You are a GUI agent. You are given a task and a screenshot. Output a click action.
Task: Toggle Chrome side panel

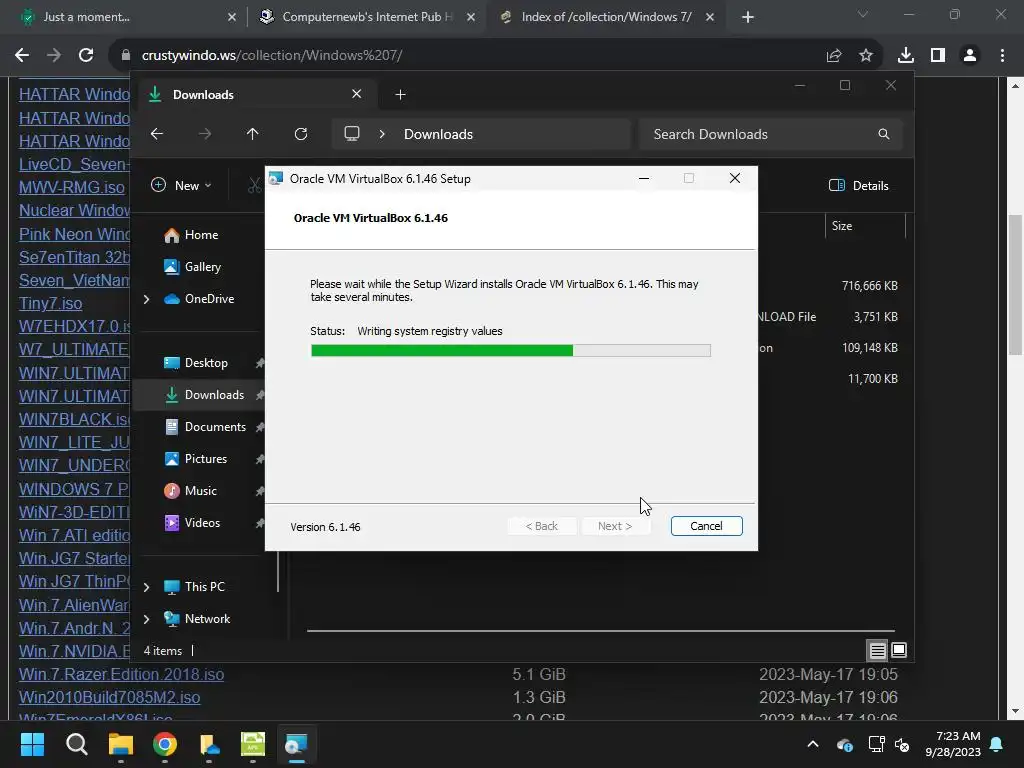(938, 56)
